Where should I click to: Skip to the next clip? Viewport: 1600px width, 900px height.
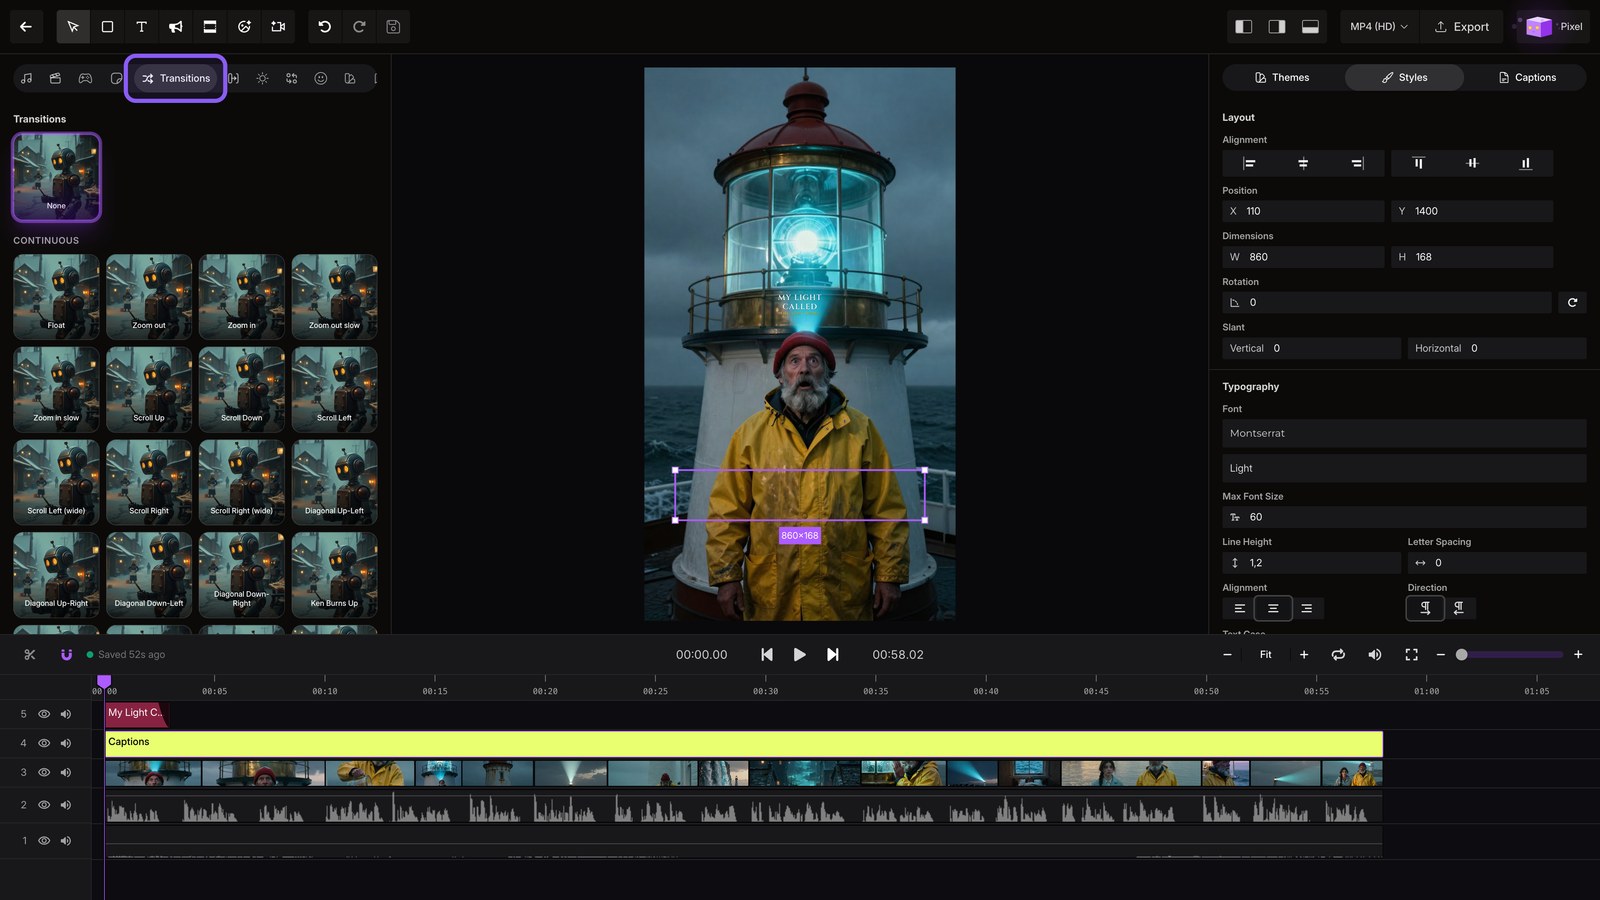(832, 655)
